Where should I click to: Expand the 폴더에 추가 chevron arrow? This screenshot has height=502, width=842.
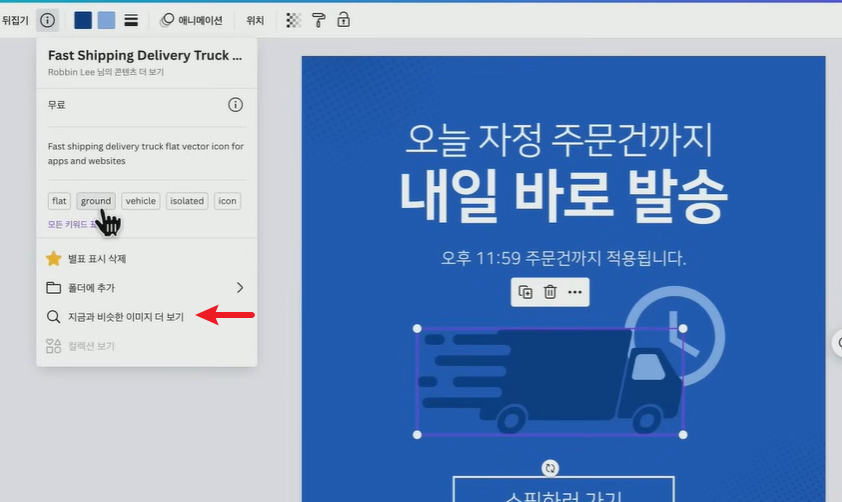click(x=239, y=288)
